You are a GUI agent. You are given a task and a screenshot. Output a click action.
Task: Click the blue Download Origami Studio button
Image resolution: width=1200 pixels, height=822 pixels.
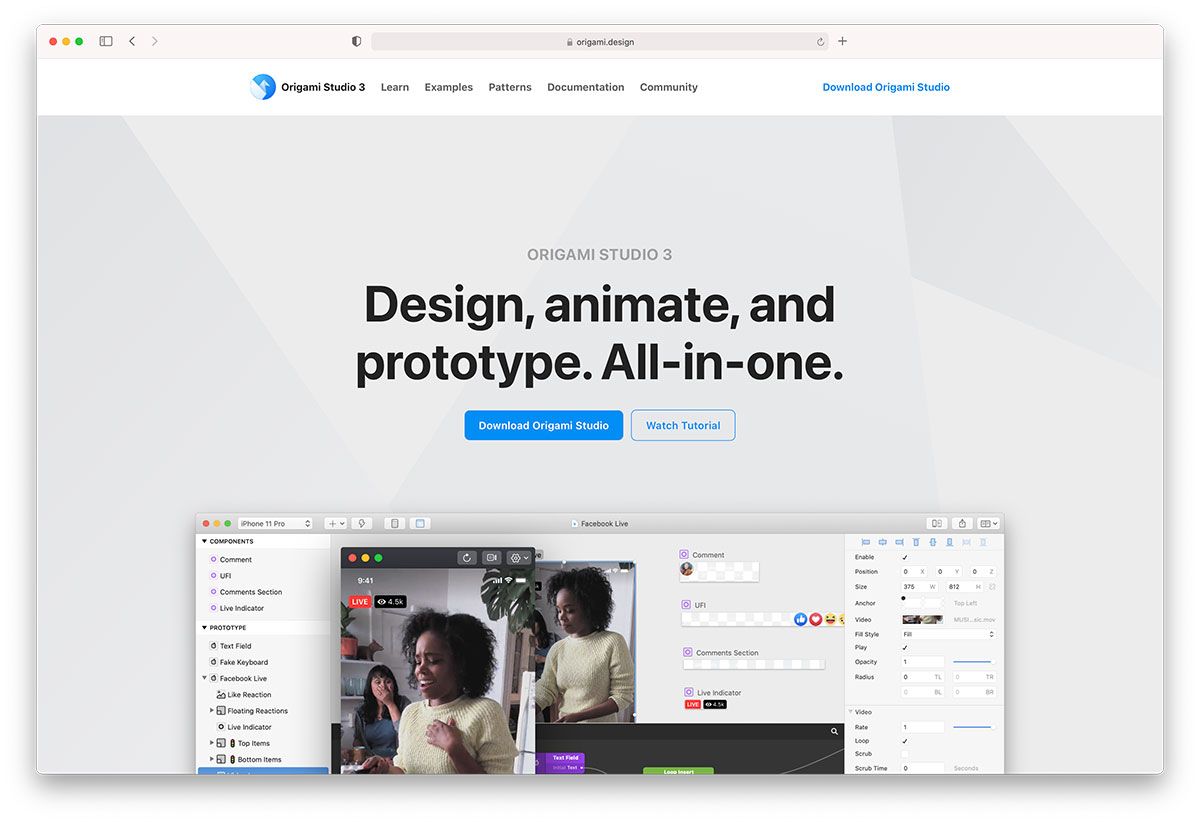click(x=544, y=425)
